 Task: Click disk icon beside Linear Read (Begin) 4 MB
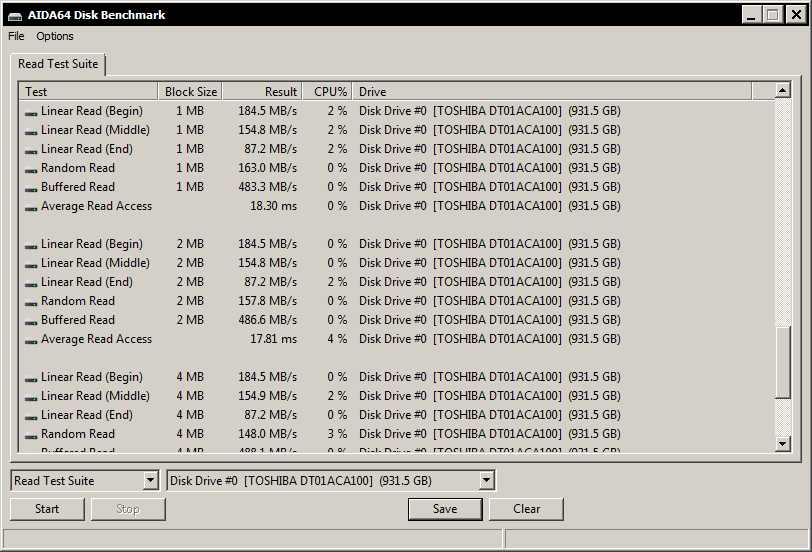(31, 379)
